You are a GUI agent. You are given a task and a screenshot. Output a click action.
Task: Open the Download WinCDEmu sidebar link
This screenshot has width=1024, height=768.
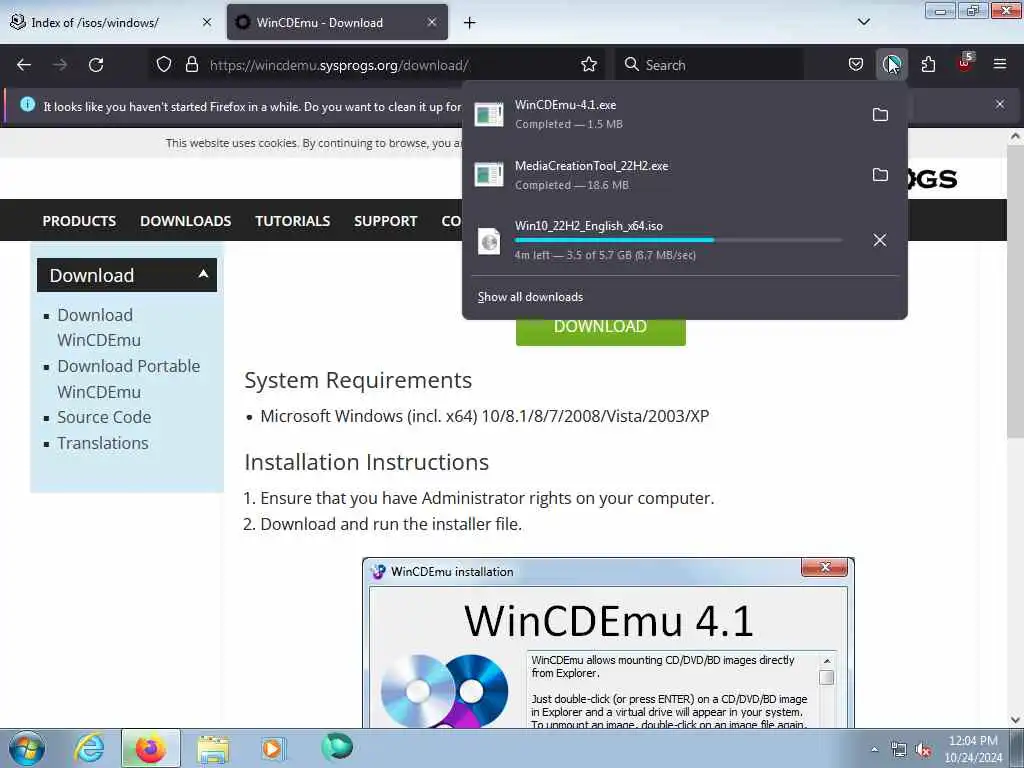(99, 327)
